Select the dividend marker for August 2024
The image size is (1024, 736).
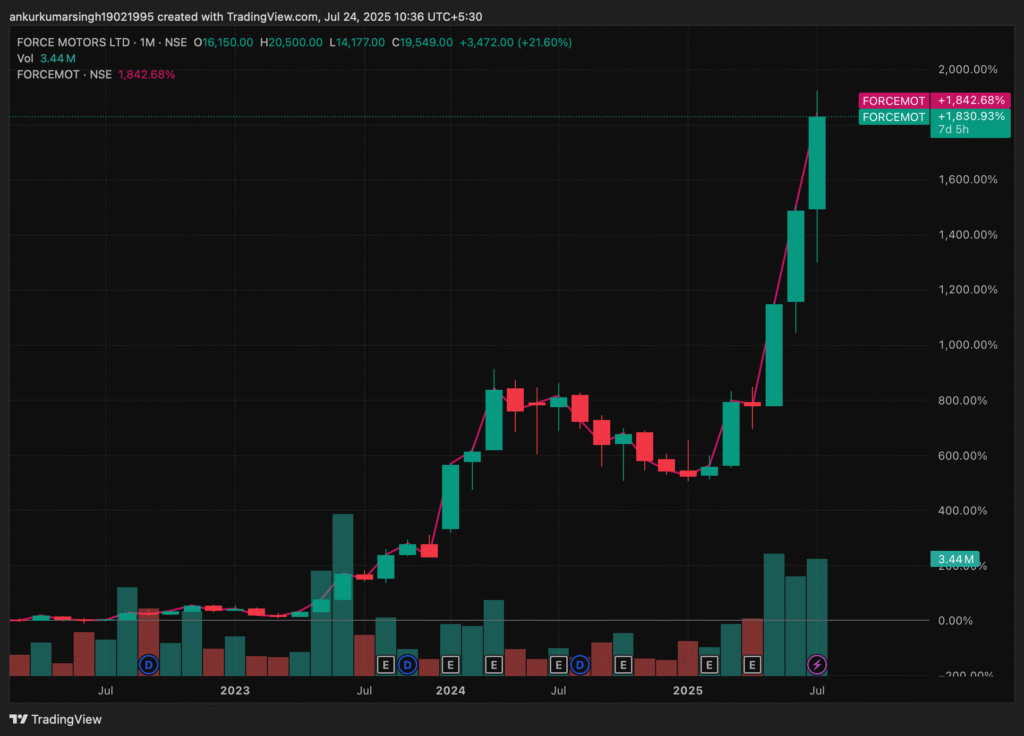579,665
